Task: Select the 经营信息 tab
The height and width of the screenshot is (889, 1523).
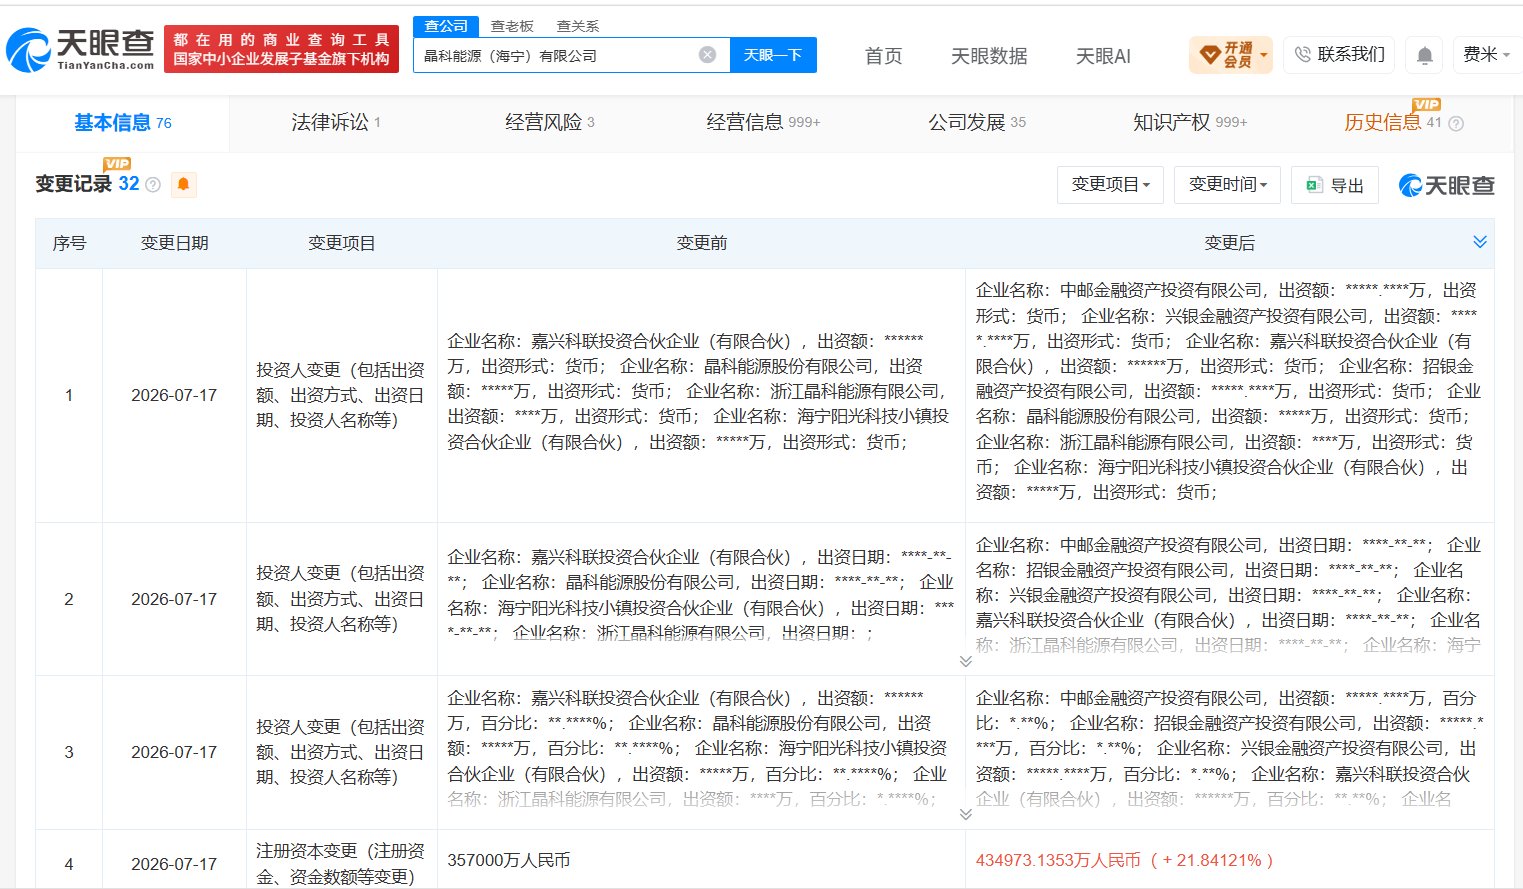Action: click(763, 123)
